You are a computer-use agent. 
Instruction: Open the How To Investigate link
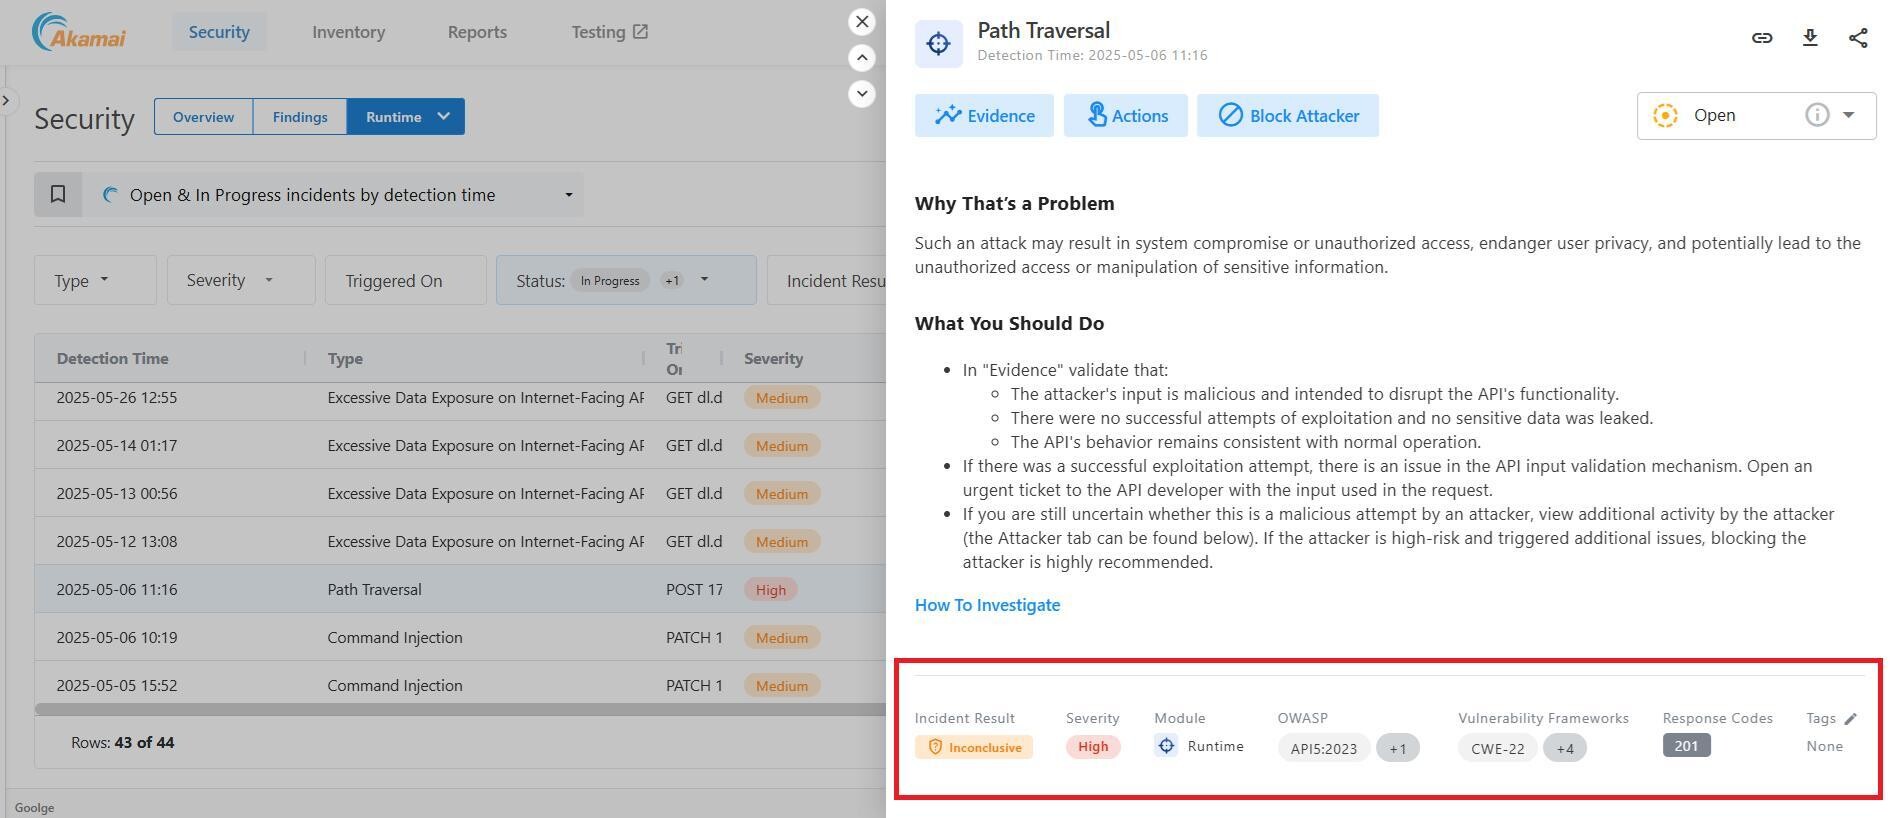pos(987,605)
